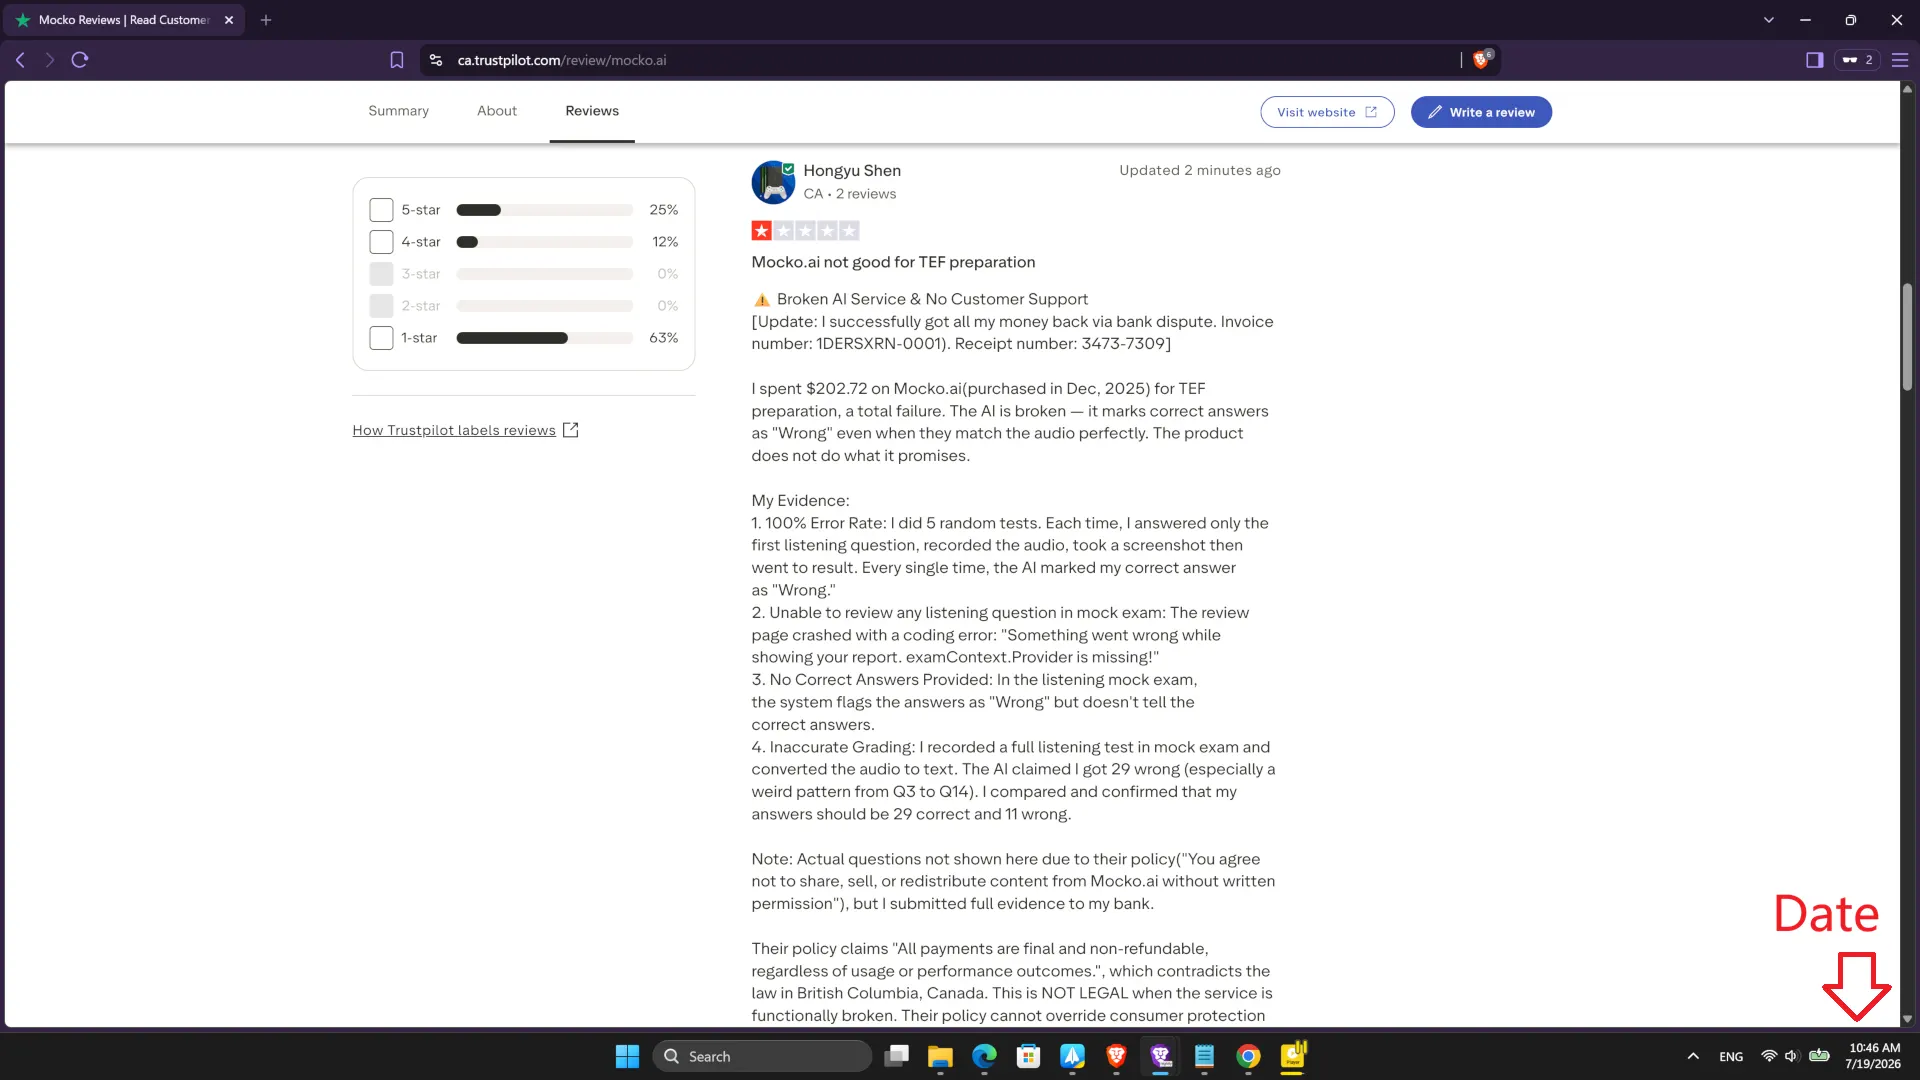Viewport: 1920px width, 1080px height.
Task: Open Notepad from the taskbar
Action: [1204, 1056]
